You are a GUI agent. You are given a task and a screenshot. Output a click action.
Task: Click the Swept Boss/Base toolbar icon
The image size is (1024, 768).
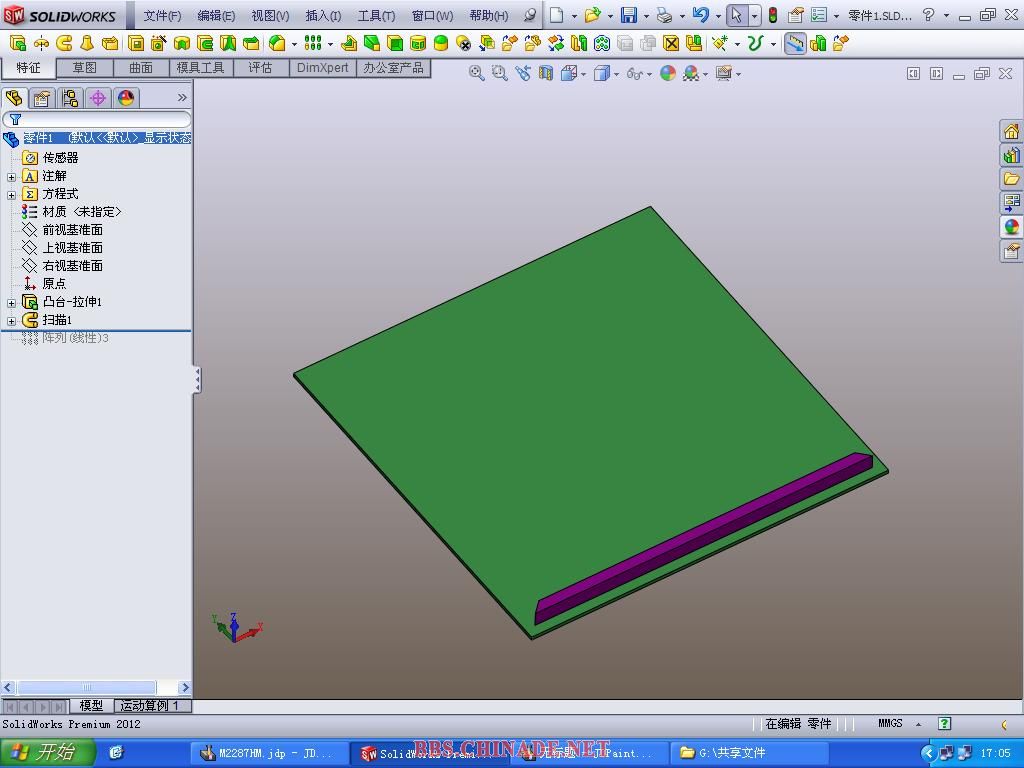click(x=64, y=43)
